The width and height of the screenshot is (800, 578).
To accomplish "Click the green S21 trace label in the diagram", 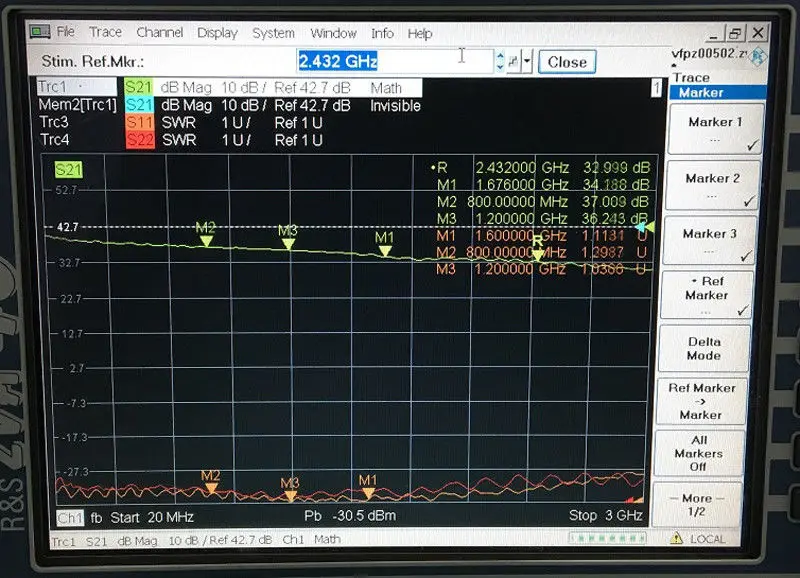I will pyautogui.click(x=68, y=169).
